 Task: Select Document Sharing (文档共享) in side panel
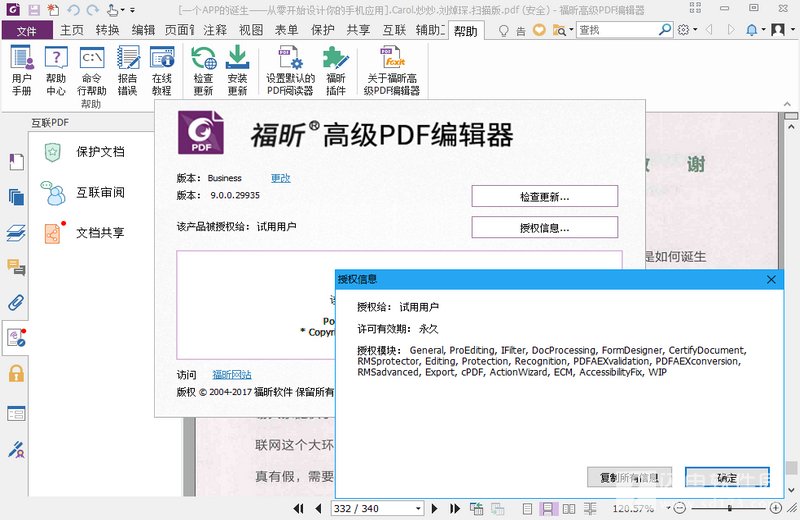point(84,233)
